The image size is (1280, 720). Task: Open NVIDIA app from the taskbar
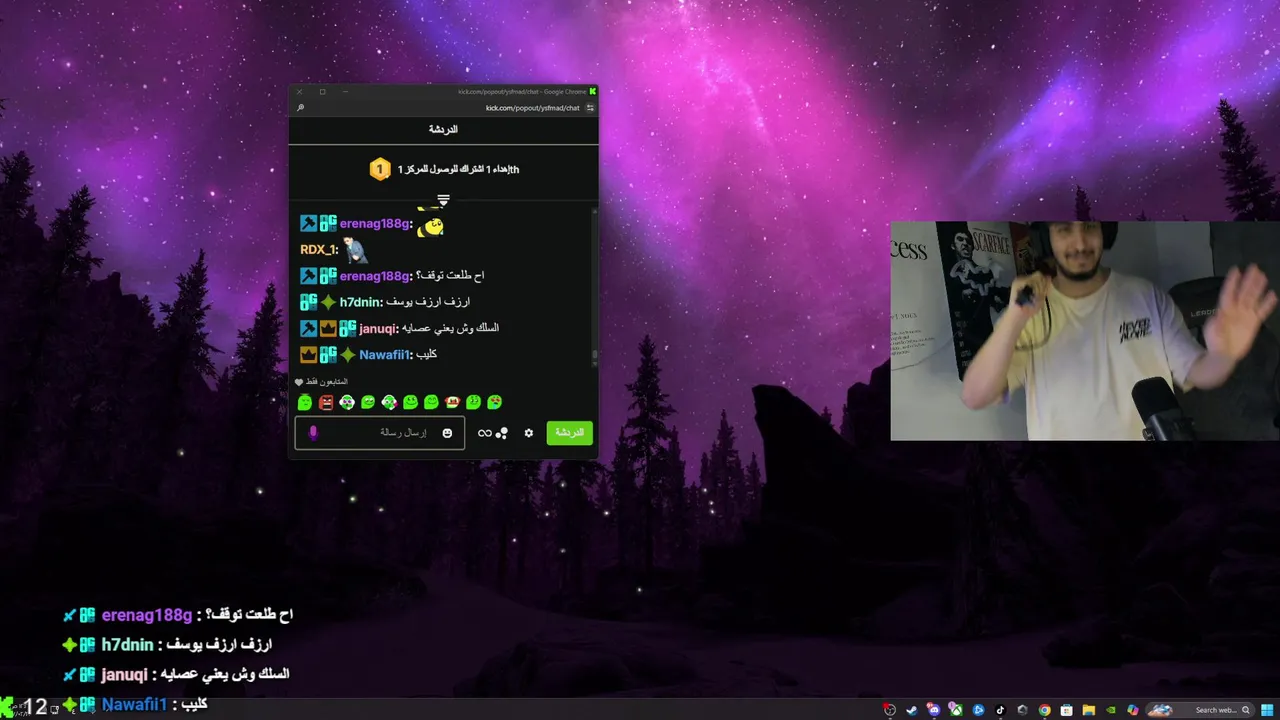(1110, 710)
